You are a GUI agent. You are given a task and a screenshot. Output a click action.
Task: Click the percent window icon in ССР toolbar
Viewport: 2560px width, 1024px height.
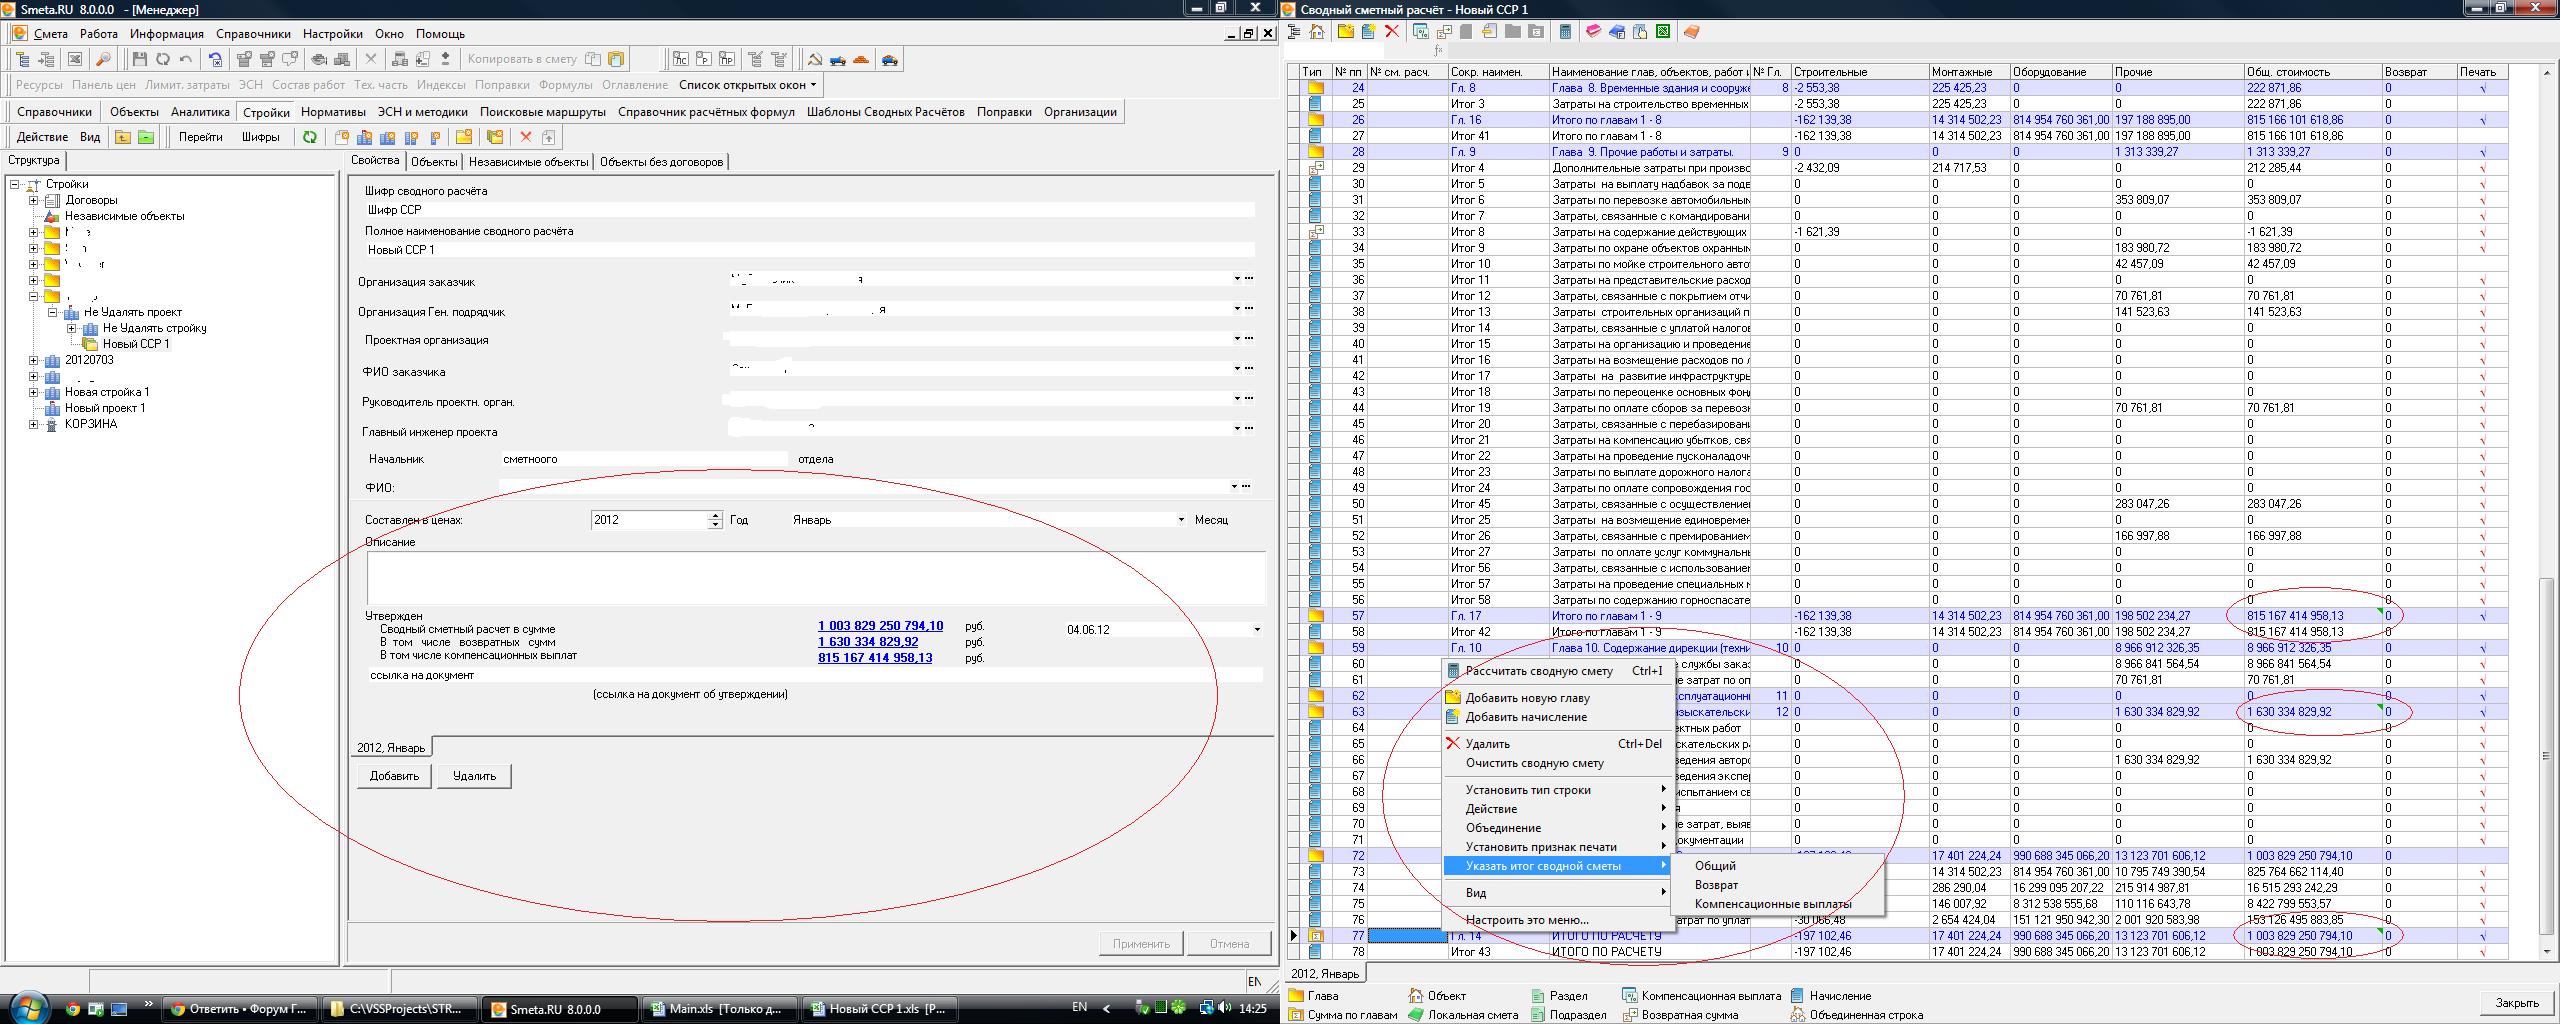tap(1421, 32)
